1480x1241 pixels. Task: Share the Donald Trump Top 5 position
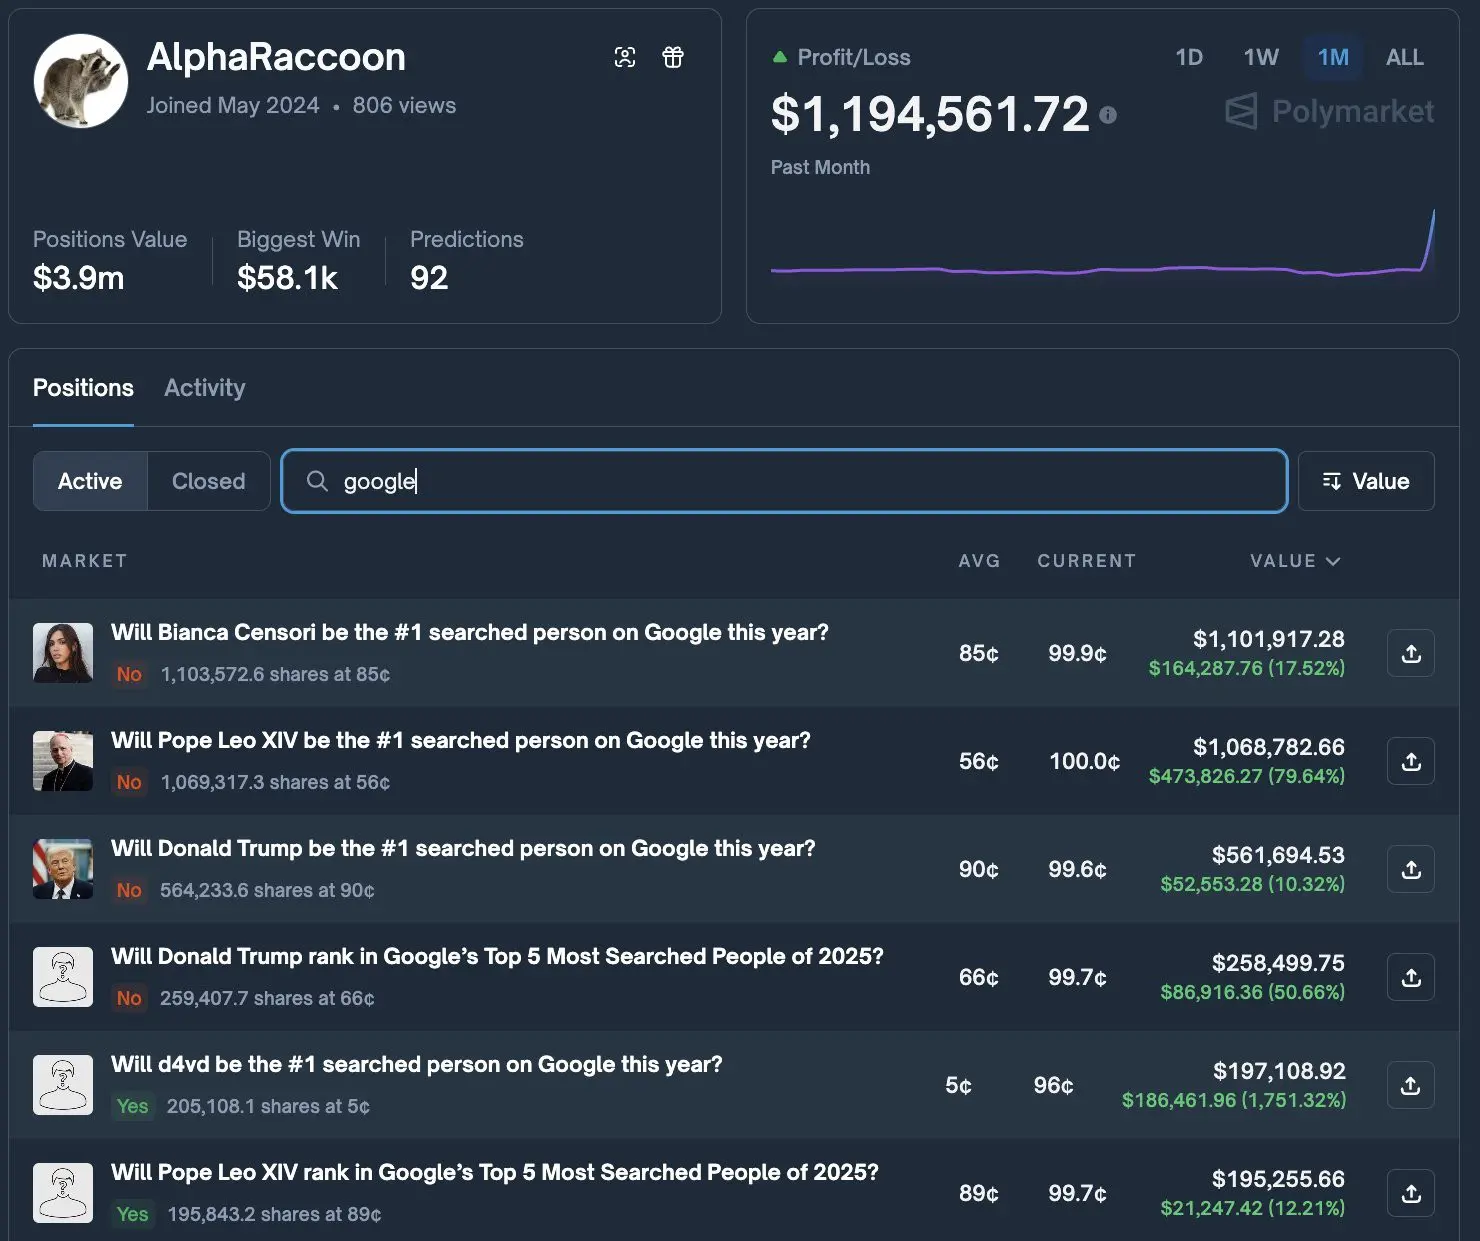1411,977
